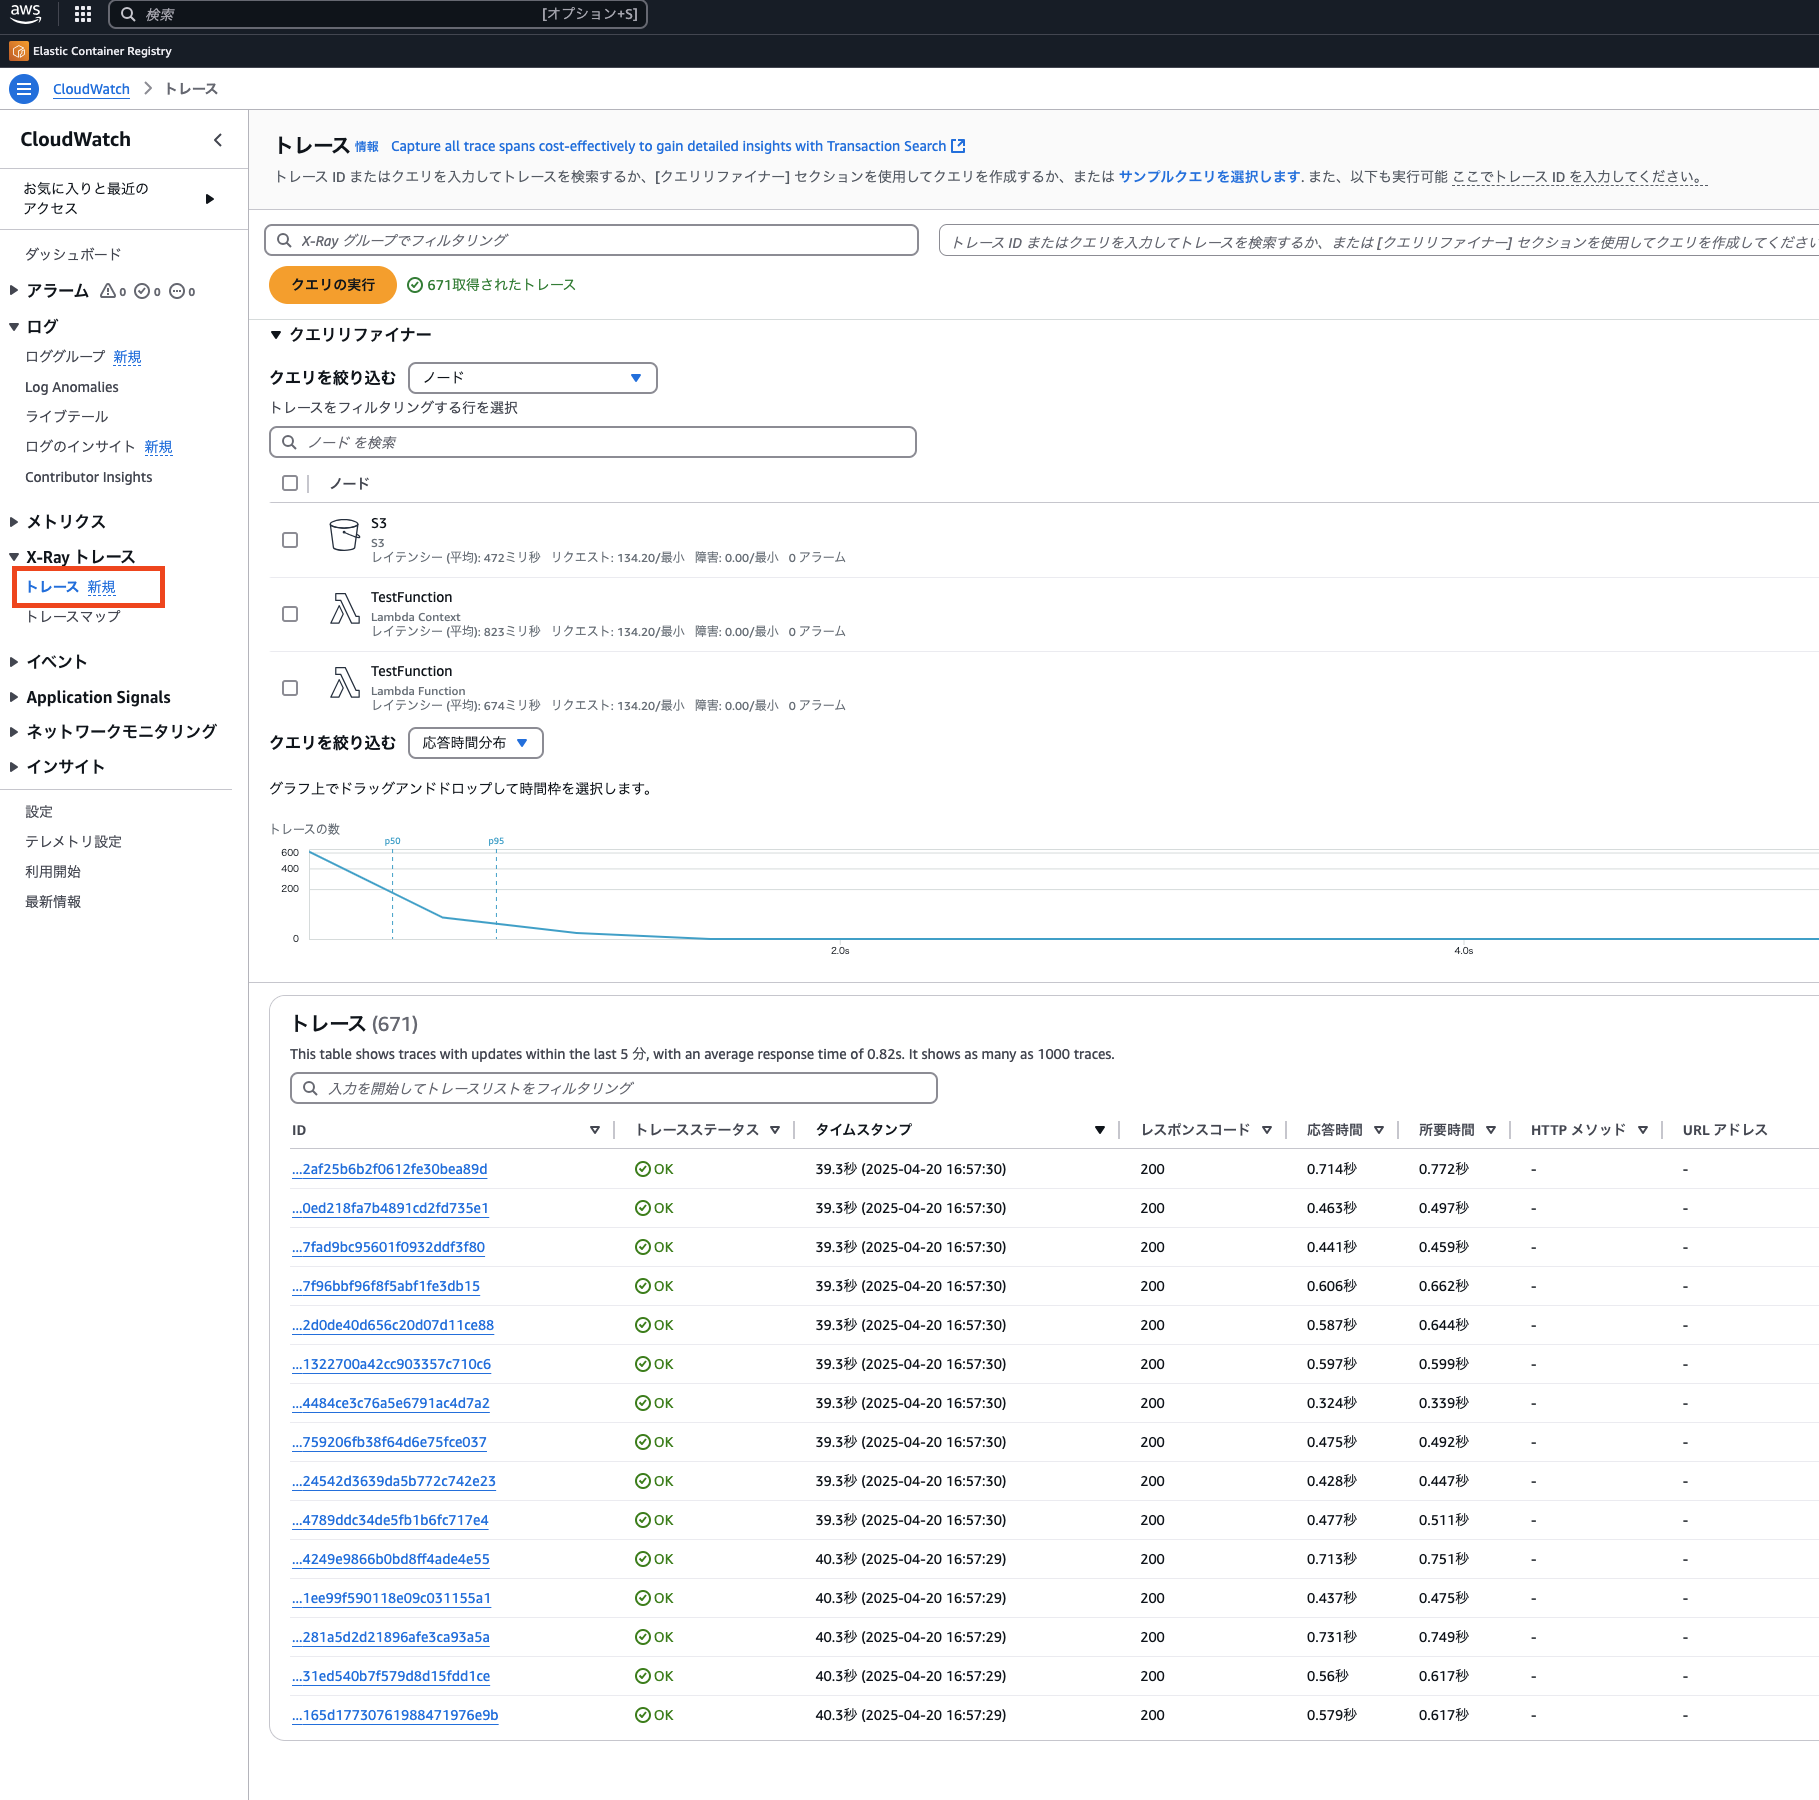1819x1800 pixels.
Task: Click the OK alarm checkmark count icon
Action: pyautogui.click(x=142, y=291)
